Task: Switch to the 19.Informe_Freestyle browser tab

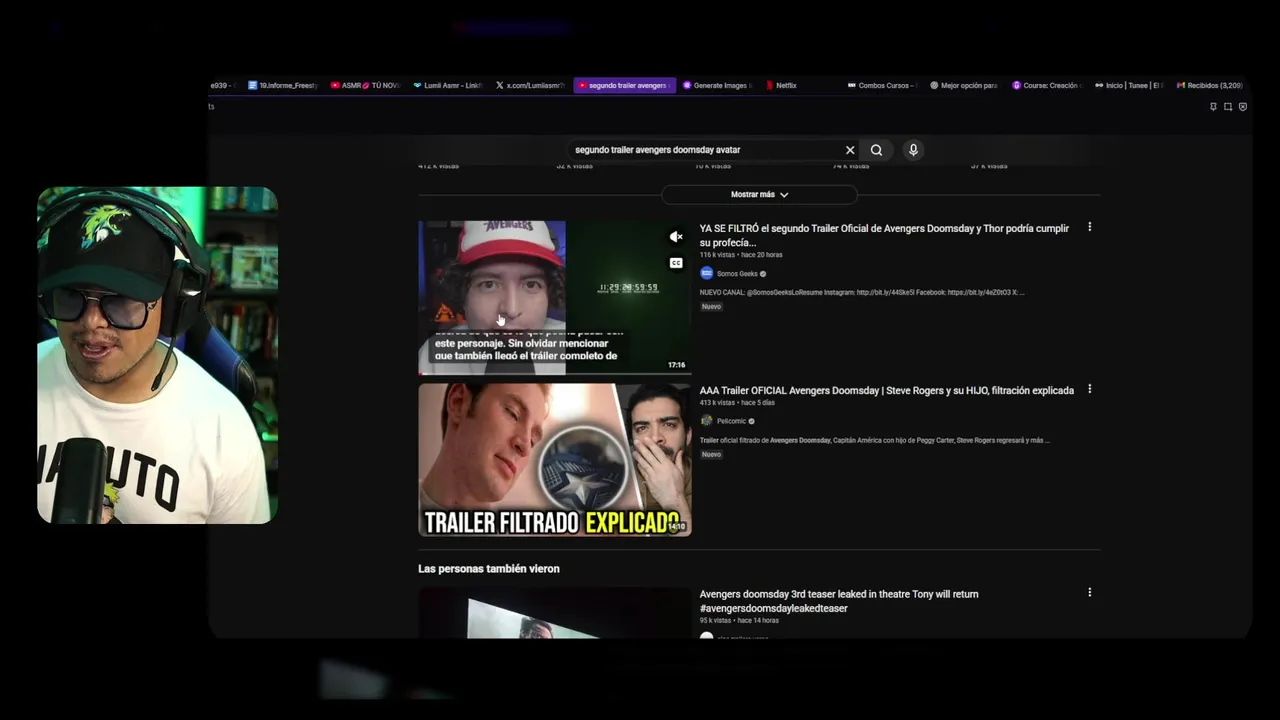Action: click(283, 86)
